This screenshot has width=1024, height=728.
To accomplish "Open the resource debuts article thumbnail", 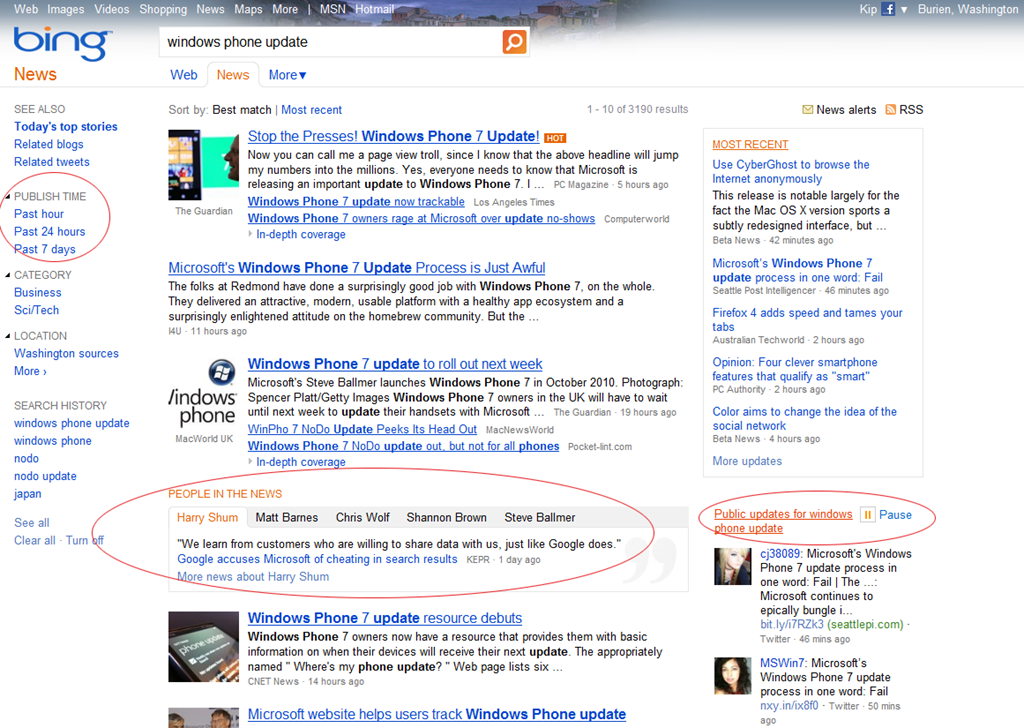I will coord(204,647).
